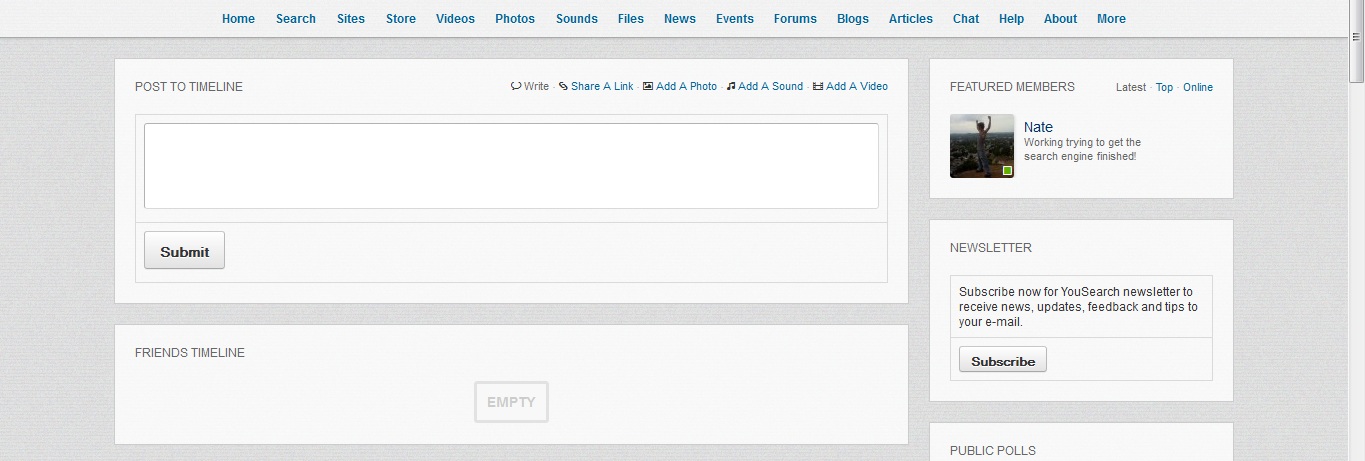Open the Videos section
This screenshot has width=1365, height=461.
click(x=455, y=19)
